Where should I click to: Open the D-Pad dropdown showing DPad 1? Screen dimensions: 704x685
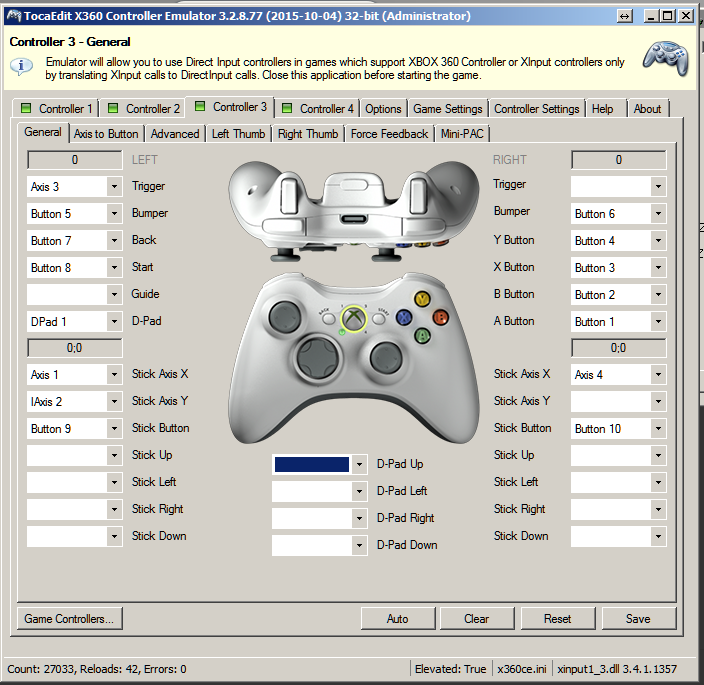pyautogui.click(x=74, y=322)
